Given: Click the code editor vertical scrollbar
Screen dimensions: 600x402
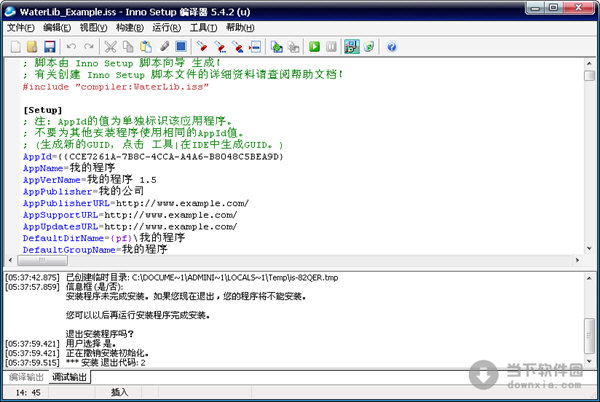Looking at the screenshot, I should click(x=589, y=160).
